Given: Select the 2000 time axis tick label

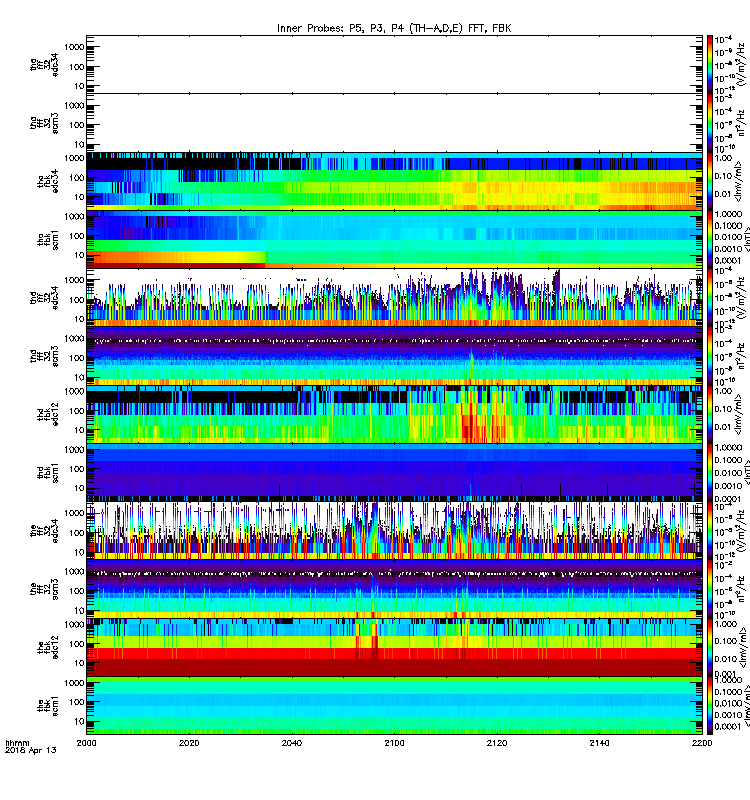Looking at the screenshot, I should [x=86, y=743].
